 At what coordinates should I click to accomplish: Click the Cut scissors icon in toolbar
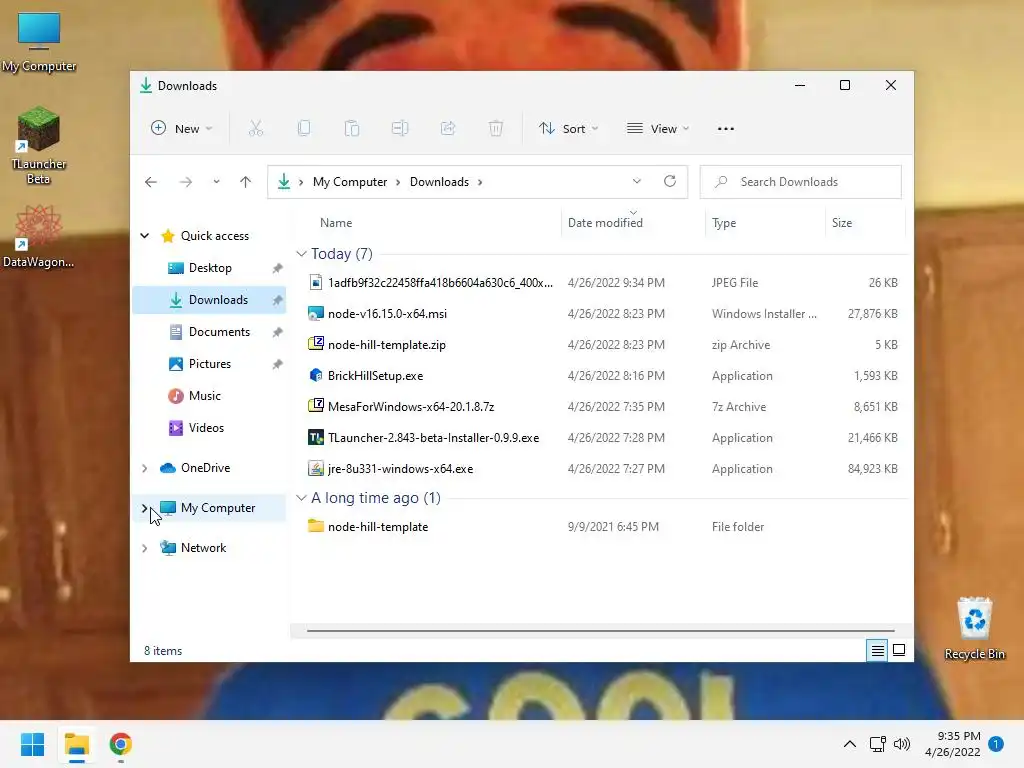(255, 129)
